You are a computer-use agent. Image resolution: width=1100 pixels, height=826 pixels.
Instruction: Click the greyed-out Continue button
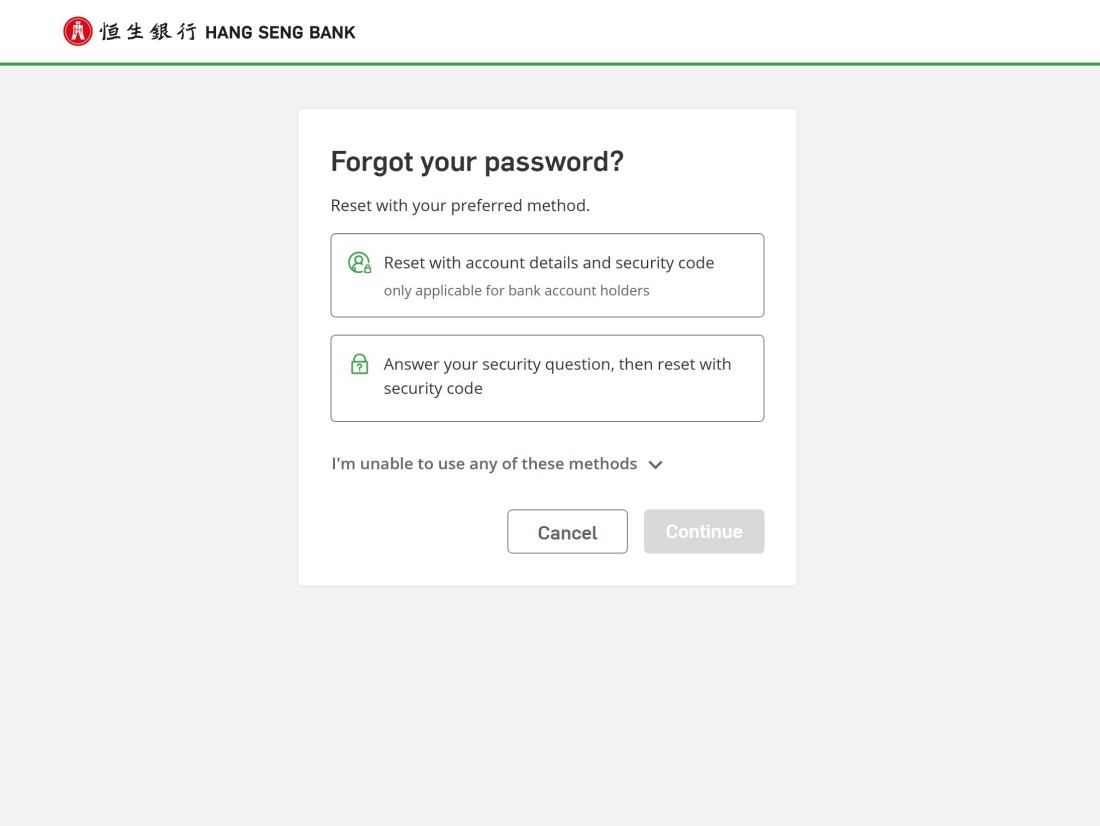[x=704, y=531]
